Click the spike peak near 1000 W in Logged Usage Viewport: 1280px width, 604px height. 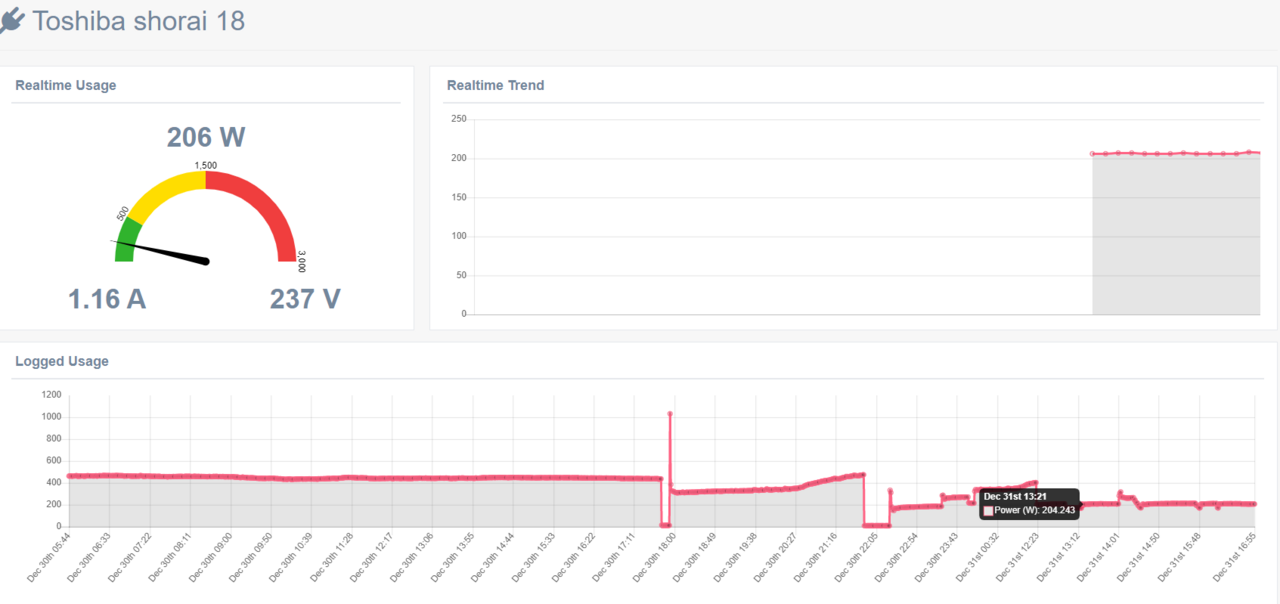tap(670, 413)
